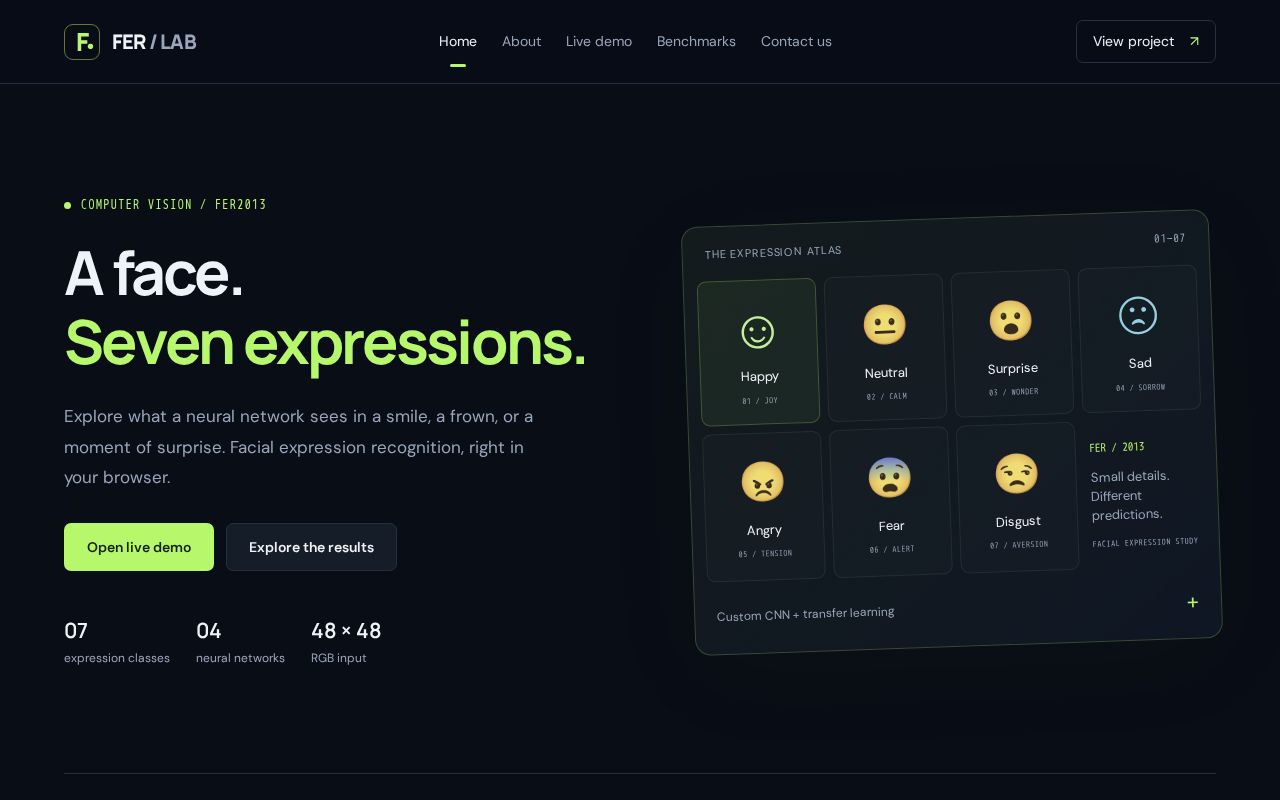Click the '07' expression classes stat
The width and height of the screenshot is (1280, 800).
[76, 631]
